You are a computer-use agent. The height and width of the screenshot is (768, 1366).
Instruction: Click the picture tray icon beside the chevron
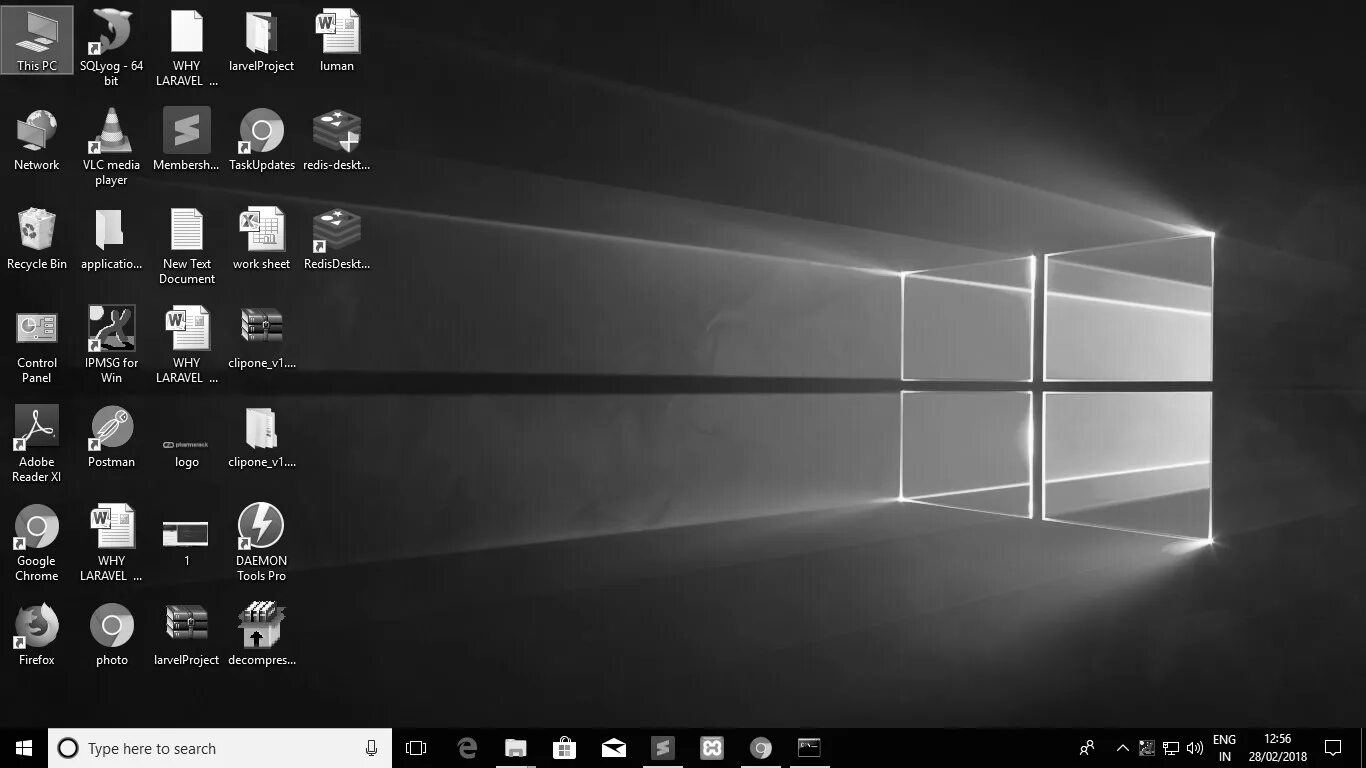(x=1146, y=748)
